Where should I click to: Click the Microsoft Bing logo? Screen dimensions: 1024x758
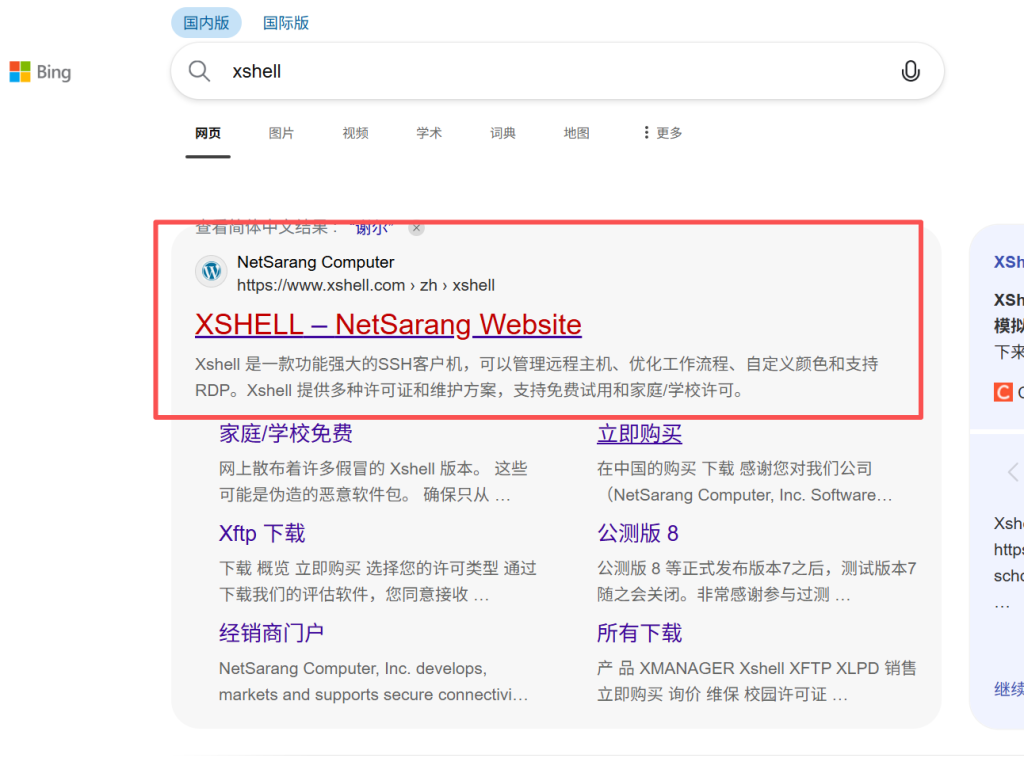40,72
